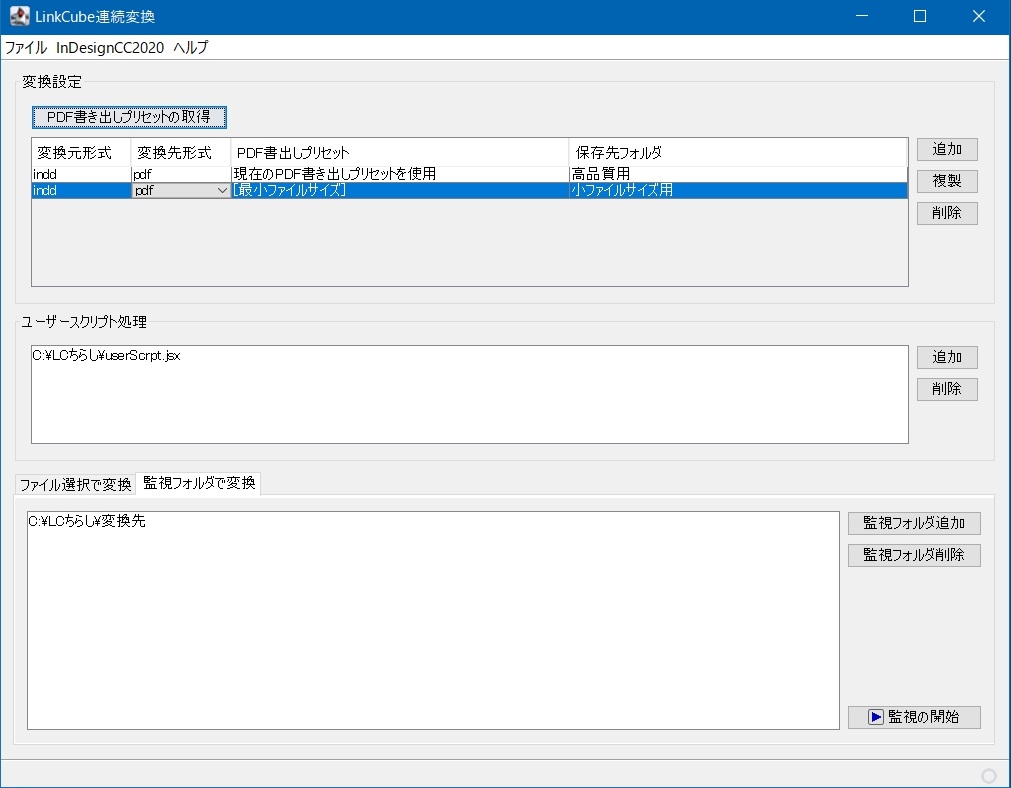Click 削除 in the user script section

pos(946,390)
